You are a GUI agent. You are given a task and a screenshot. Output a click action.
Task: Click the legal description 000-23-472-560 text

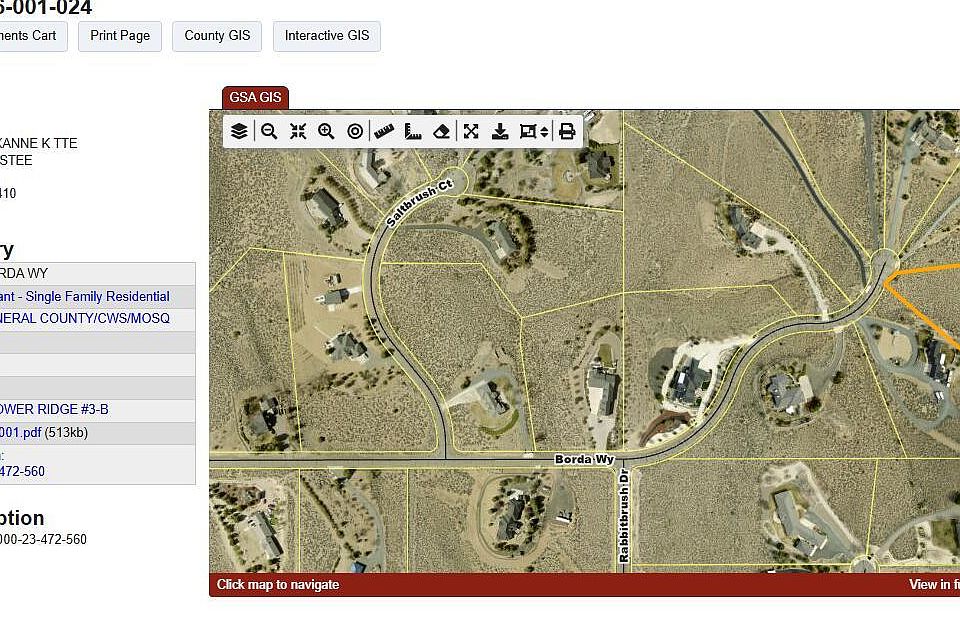tap(43, 540)
